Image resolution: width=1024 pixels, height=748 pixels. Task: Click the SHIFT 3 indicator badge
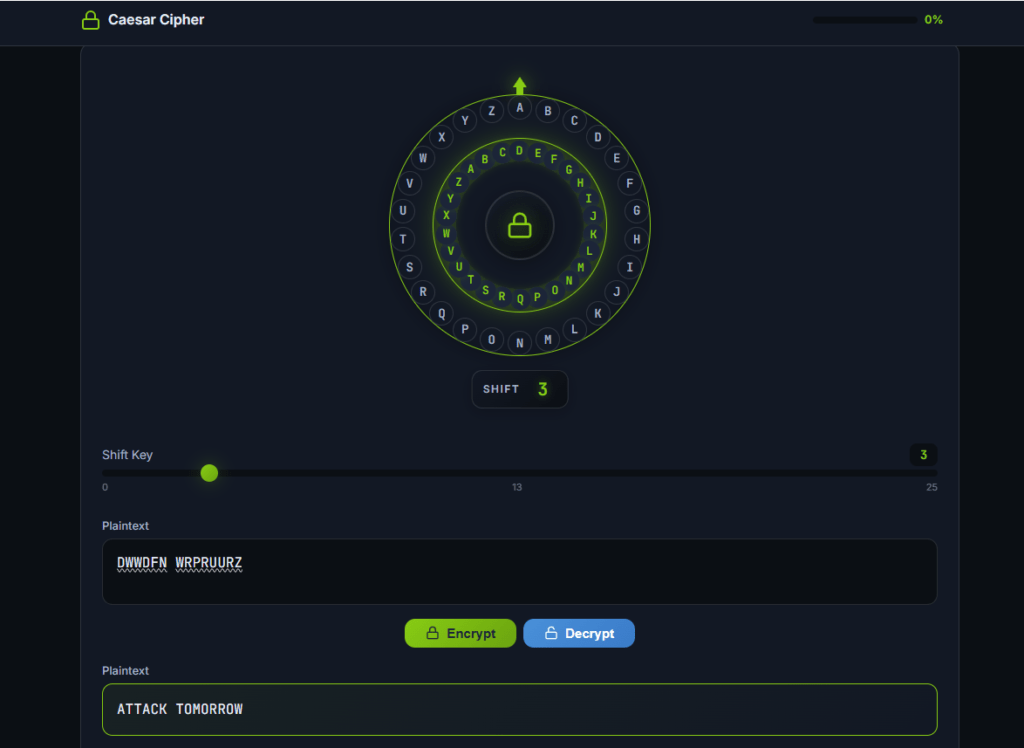[519, 389]
